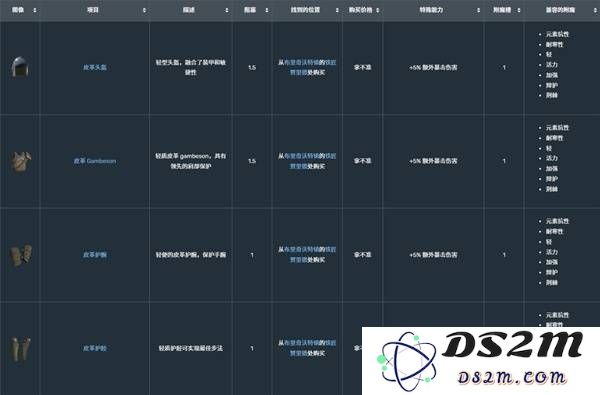Sort table by the 项目 column arrows

coord(144,10)
